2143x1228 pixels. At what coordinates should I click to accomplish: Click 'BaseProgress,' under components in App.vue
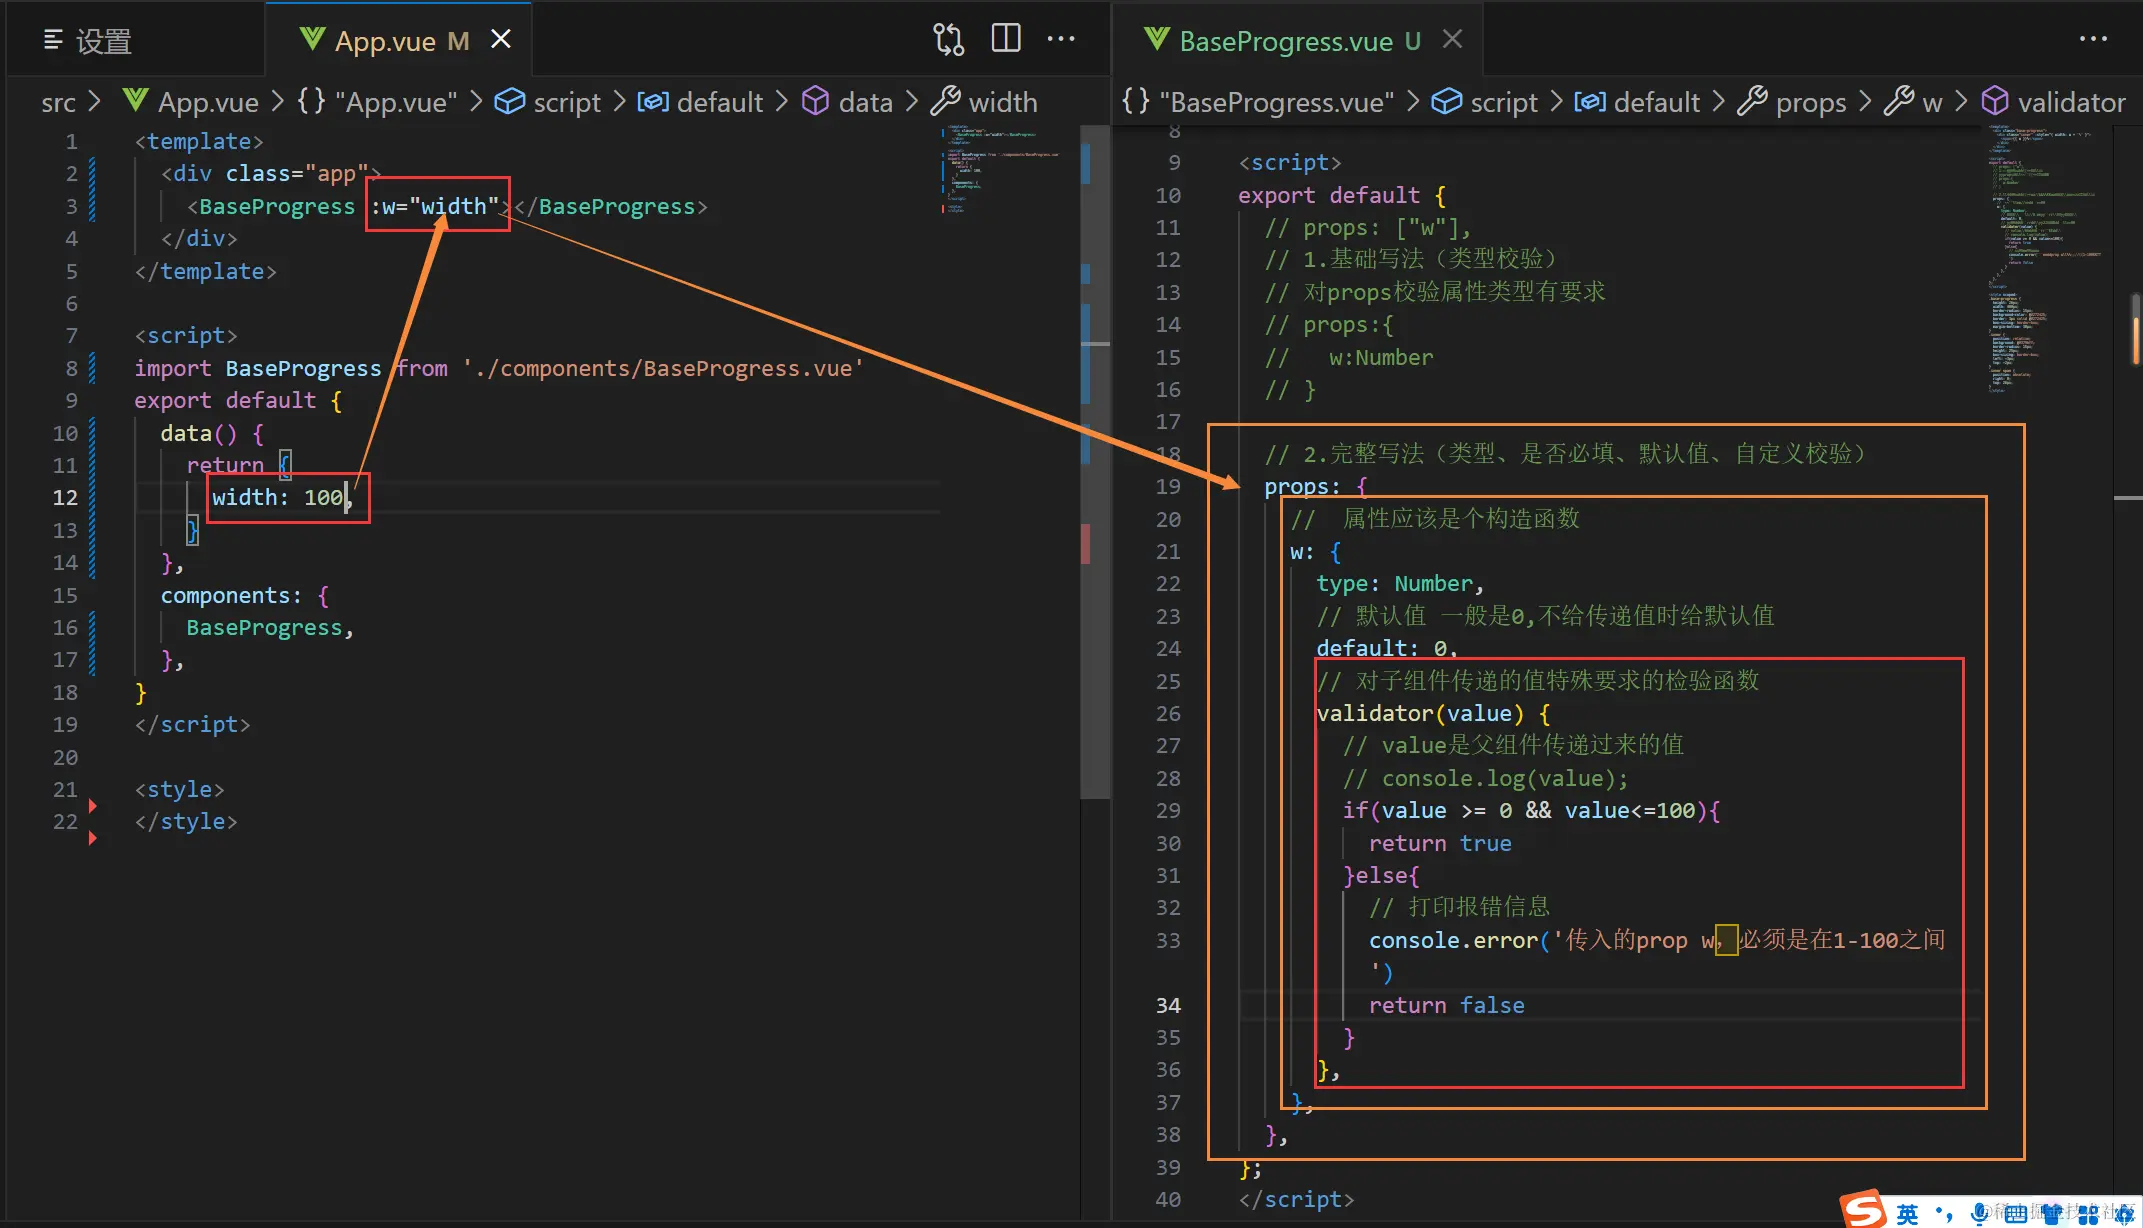point(270,627)
